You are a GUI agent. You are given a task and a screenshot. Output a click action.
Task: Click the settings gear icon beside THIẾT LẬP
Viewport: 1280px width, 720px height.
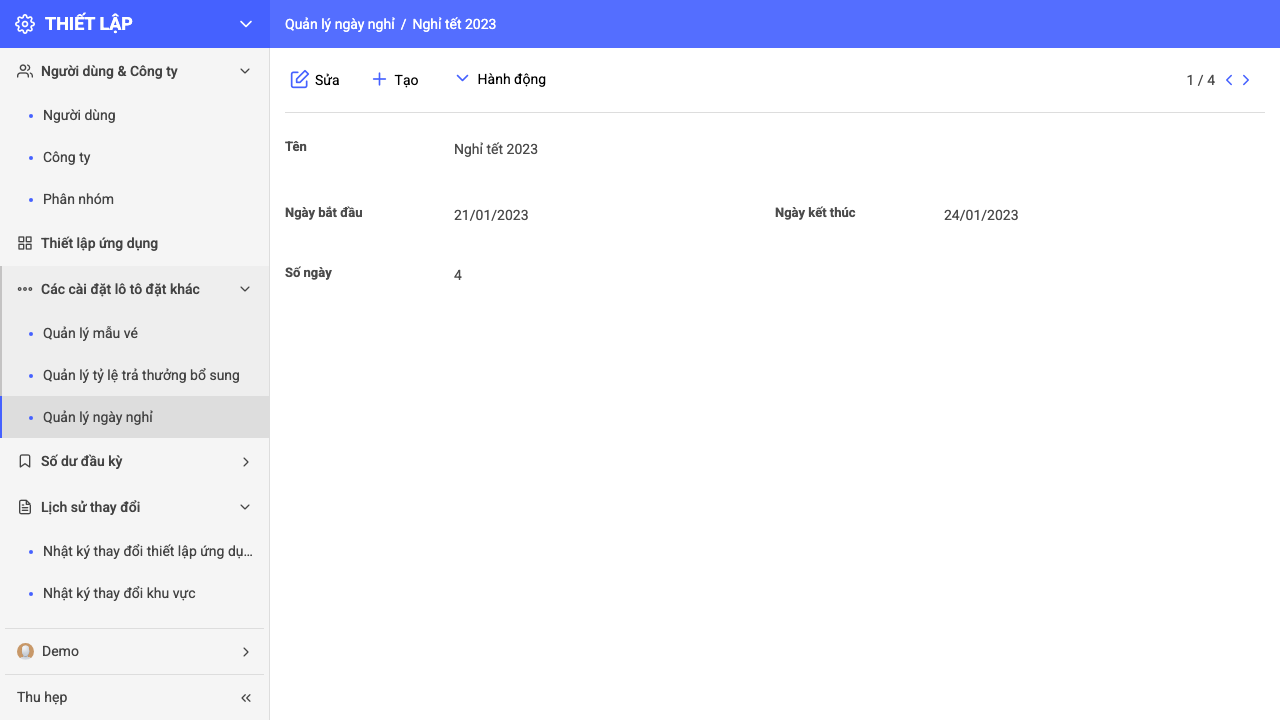[x=25, y=24]
